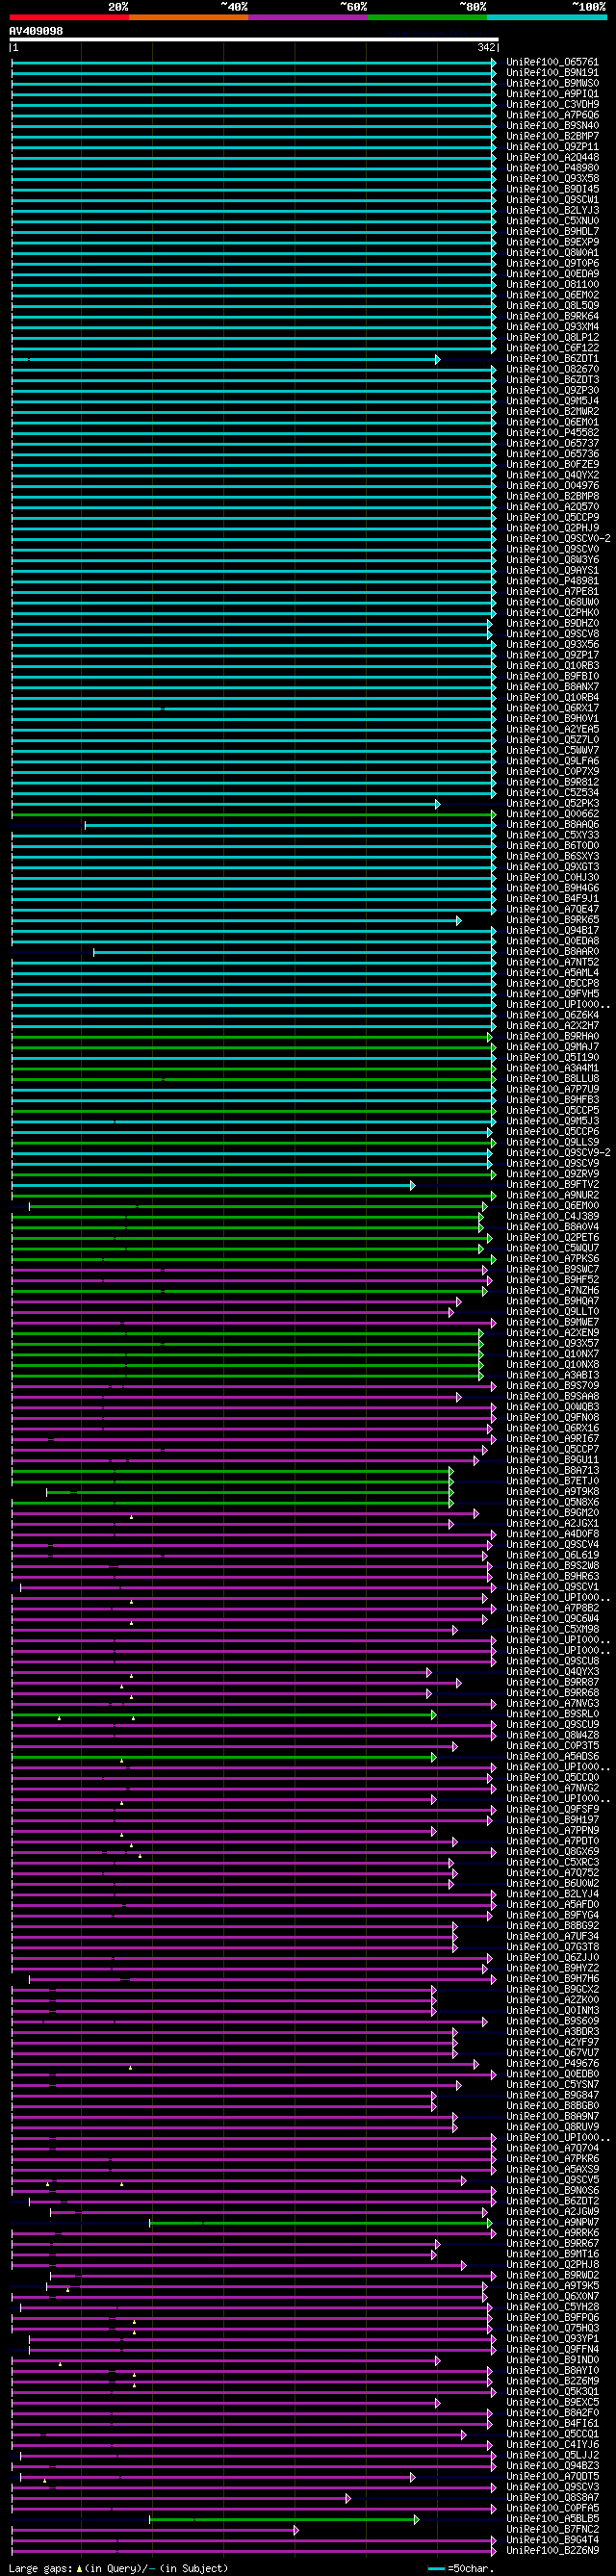Viewport: 616px width, 2576px height.
Task: Click the alignment bar for UniRef100_Q8S8A7
Action: click(180, 2499)
